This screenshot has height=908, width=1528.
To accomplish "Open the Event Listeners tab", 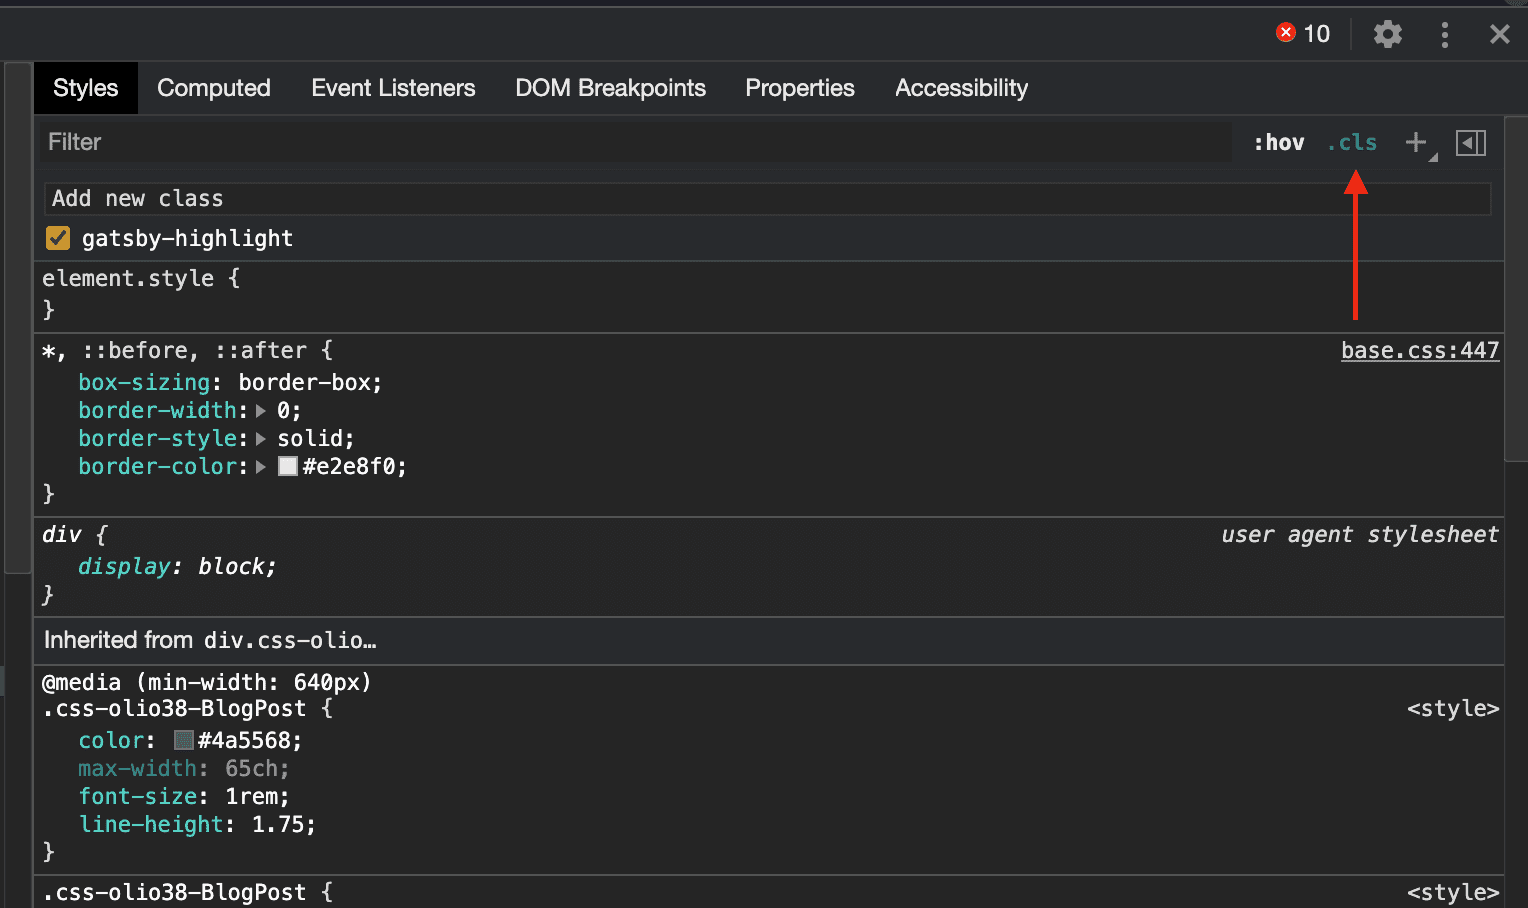I will click(x=393, y=88).
